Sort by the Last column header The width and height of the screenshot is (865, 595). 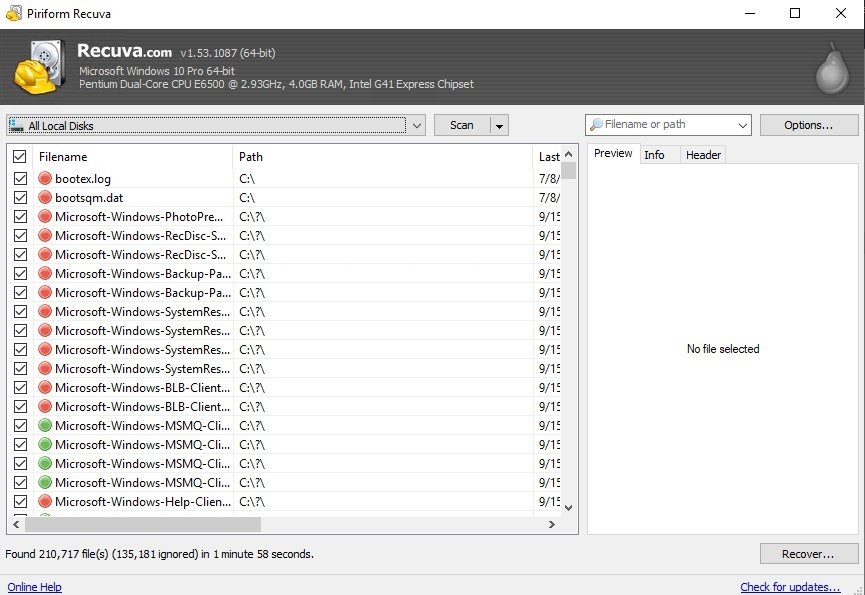pyautogui.click(x=547, y=157)
